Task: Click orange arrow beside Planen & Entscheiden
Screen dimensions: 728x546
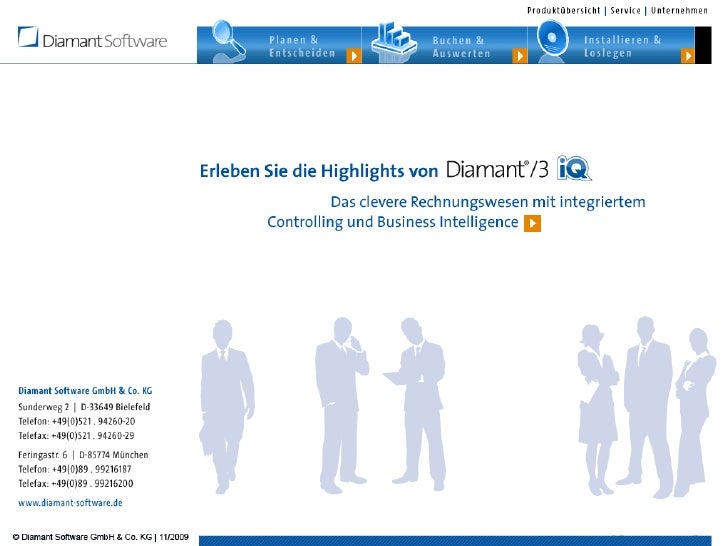Action: click(x=354, y=56)
